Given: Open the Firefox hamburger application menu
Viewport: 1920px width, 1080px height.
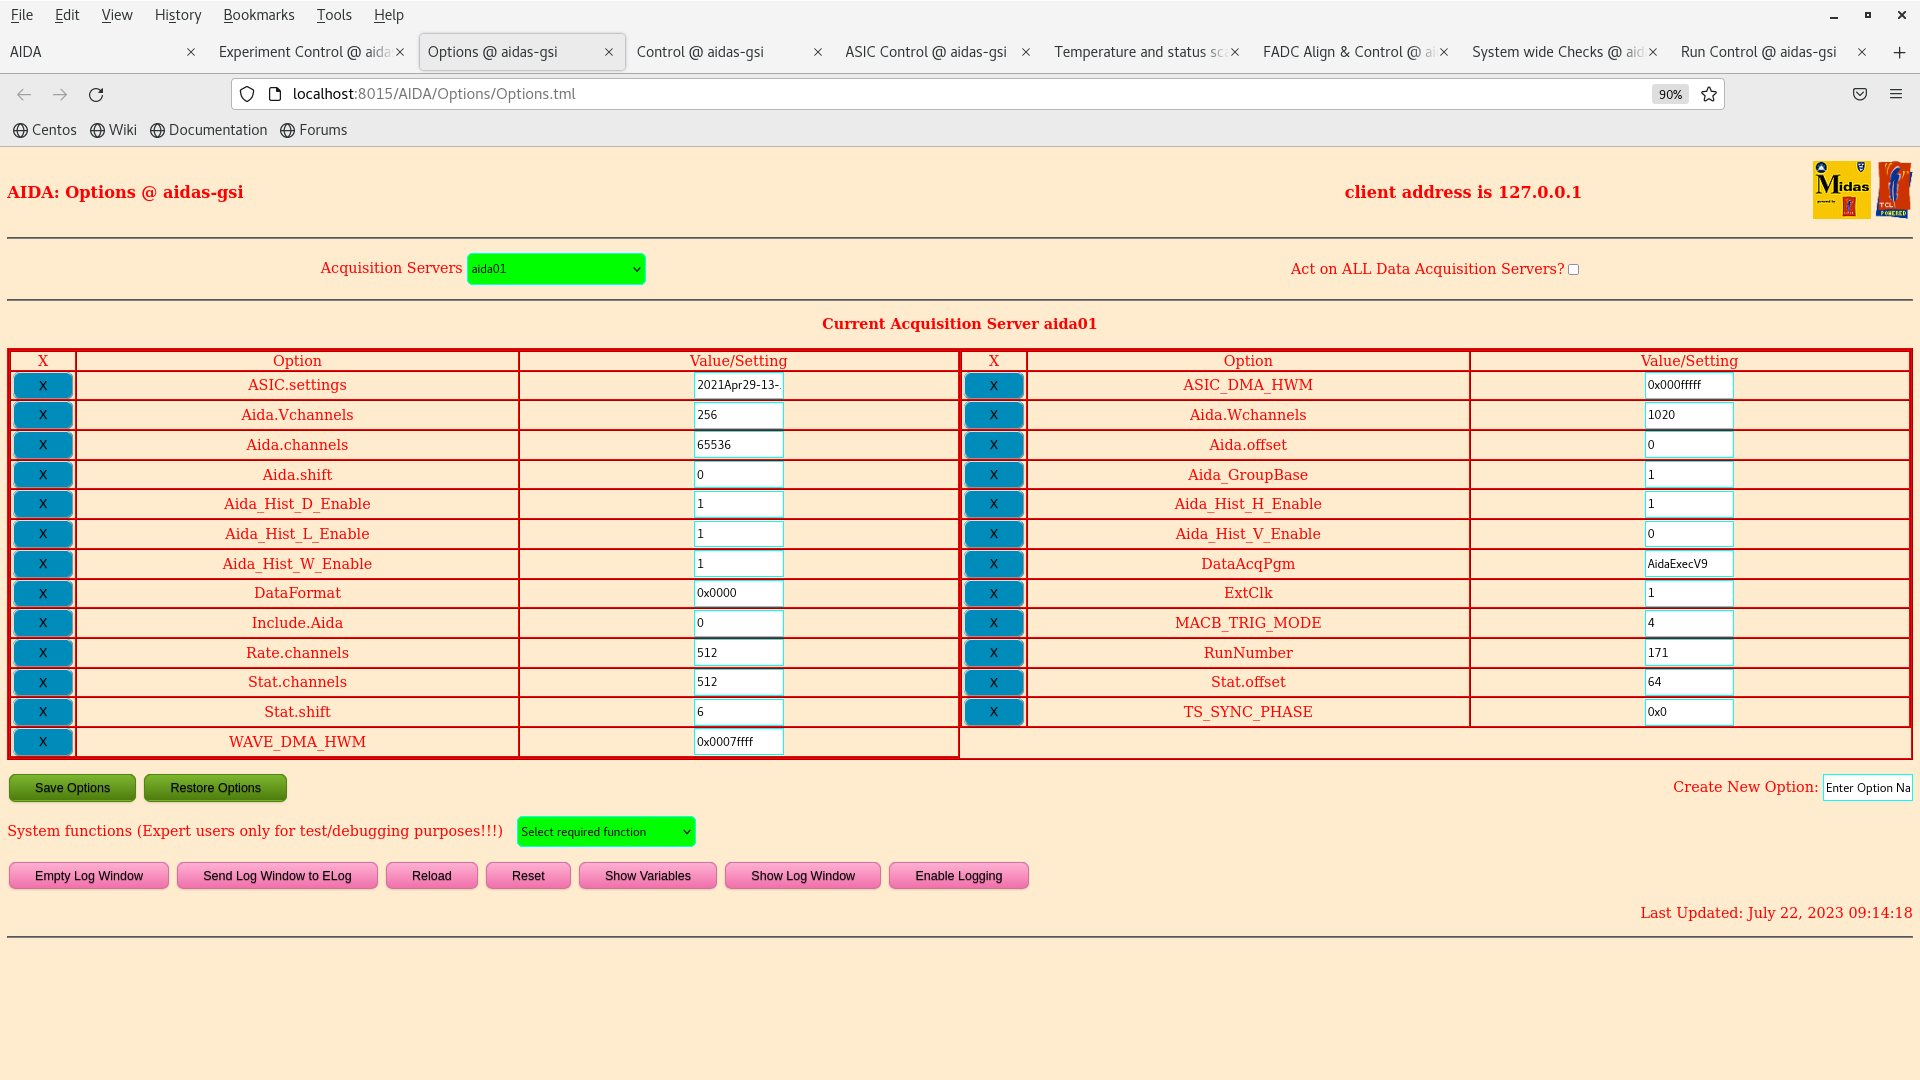Looking at the screenshot, I should pyautogui.click(x=1895, y=94).
